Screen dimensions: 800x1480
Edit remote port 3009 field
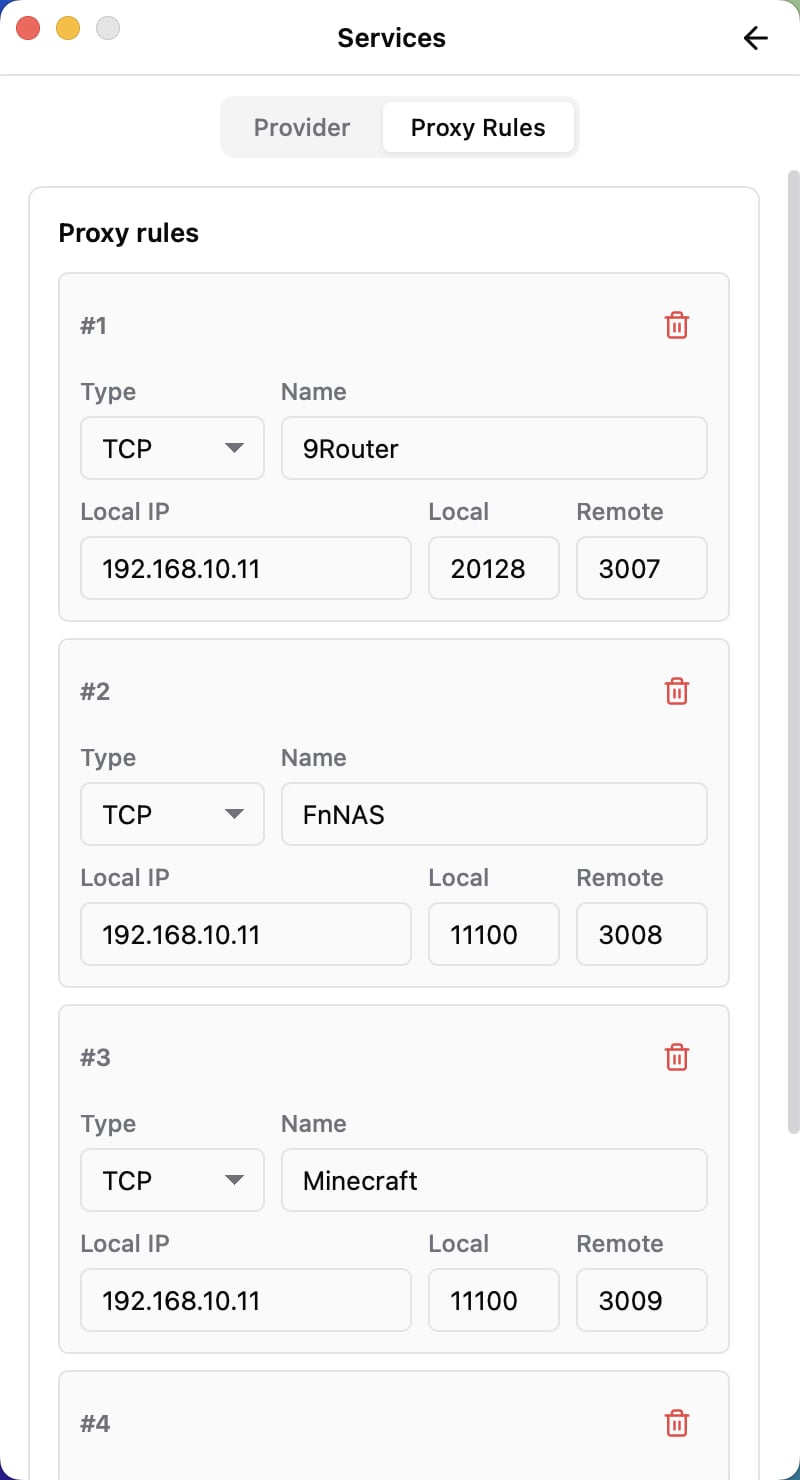(642, 1300)
